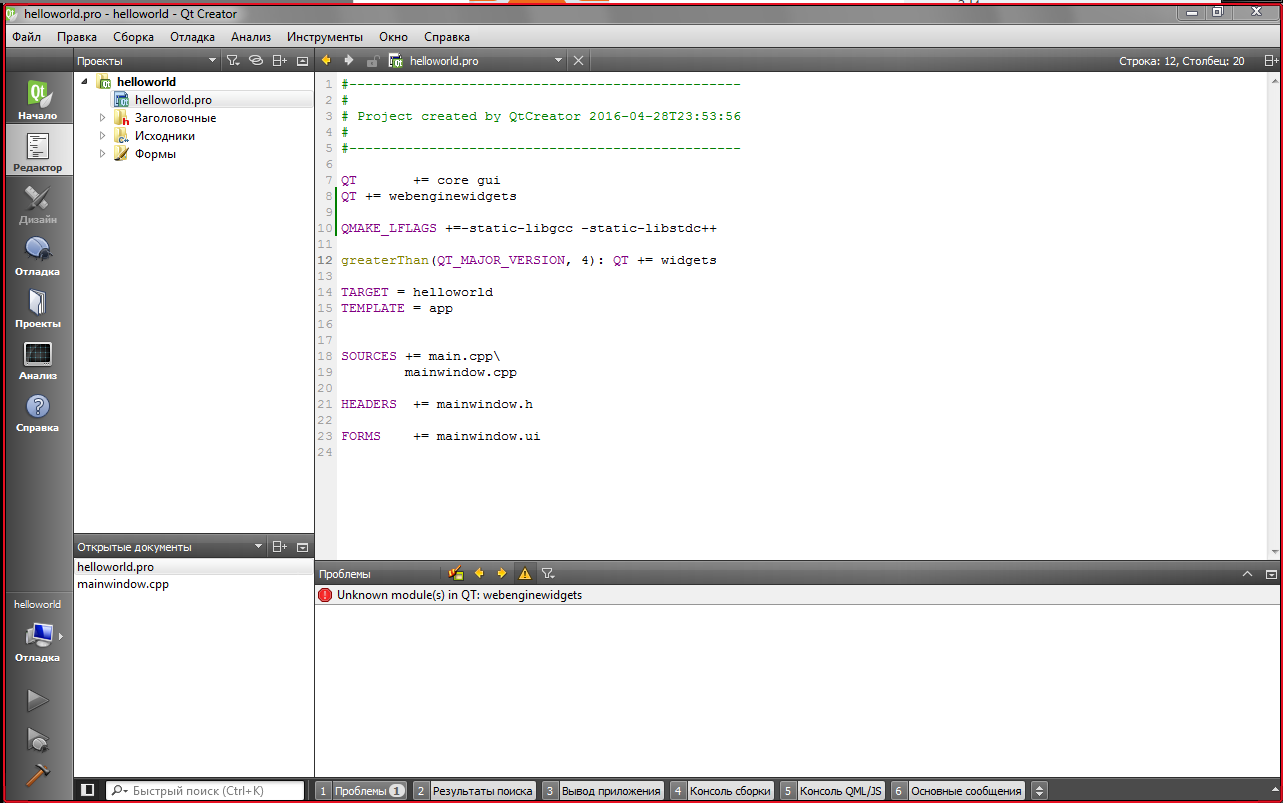Start debugging with run-bug icon
Viewport: 1283px width, 803px height.
(37, 739)
